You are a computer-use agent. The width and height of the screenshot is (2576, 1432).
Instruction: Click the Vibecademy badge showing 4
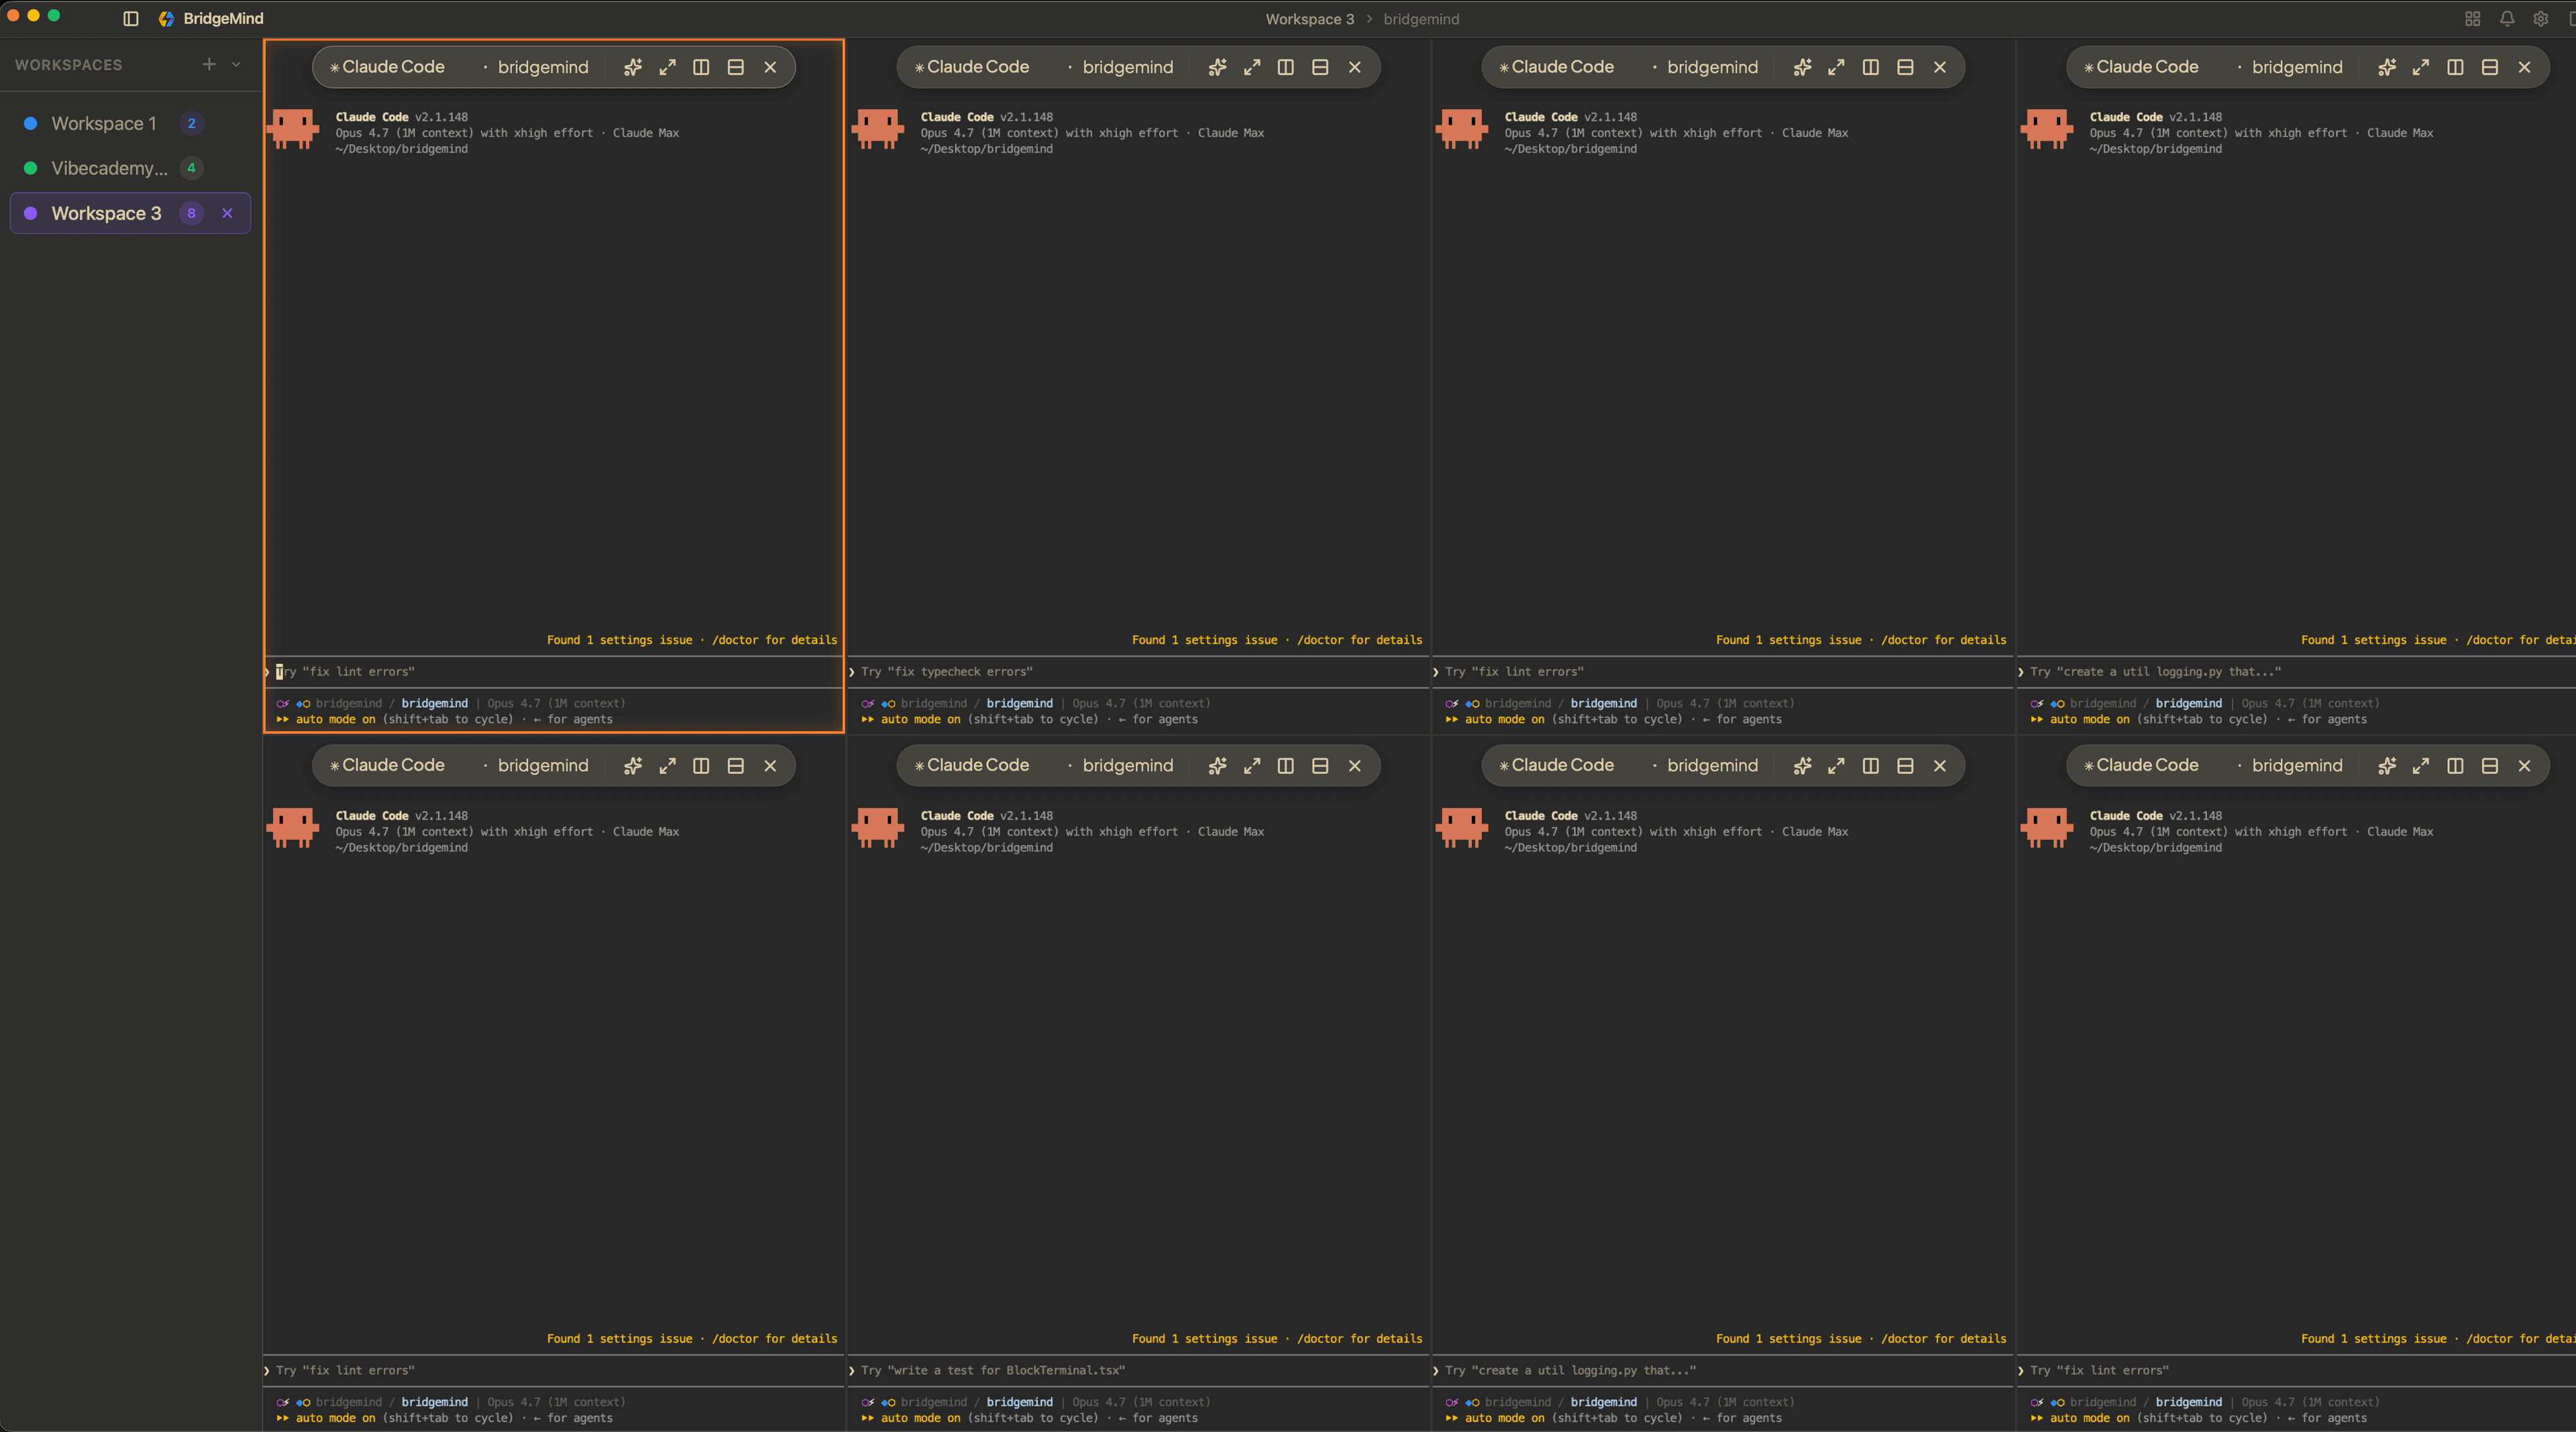[191, 168]
